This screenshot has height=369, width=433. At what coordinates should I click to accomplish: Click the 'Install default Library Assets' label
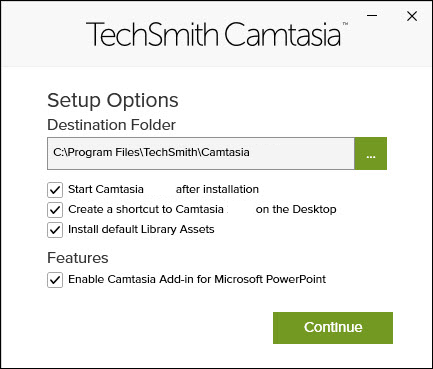(x=141, y=230)
